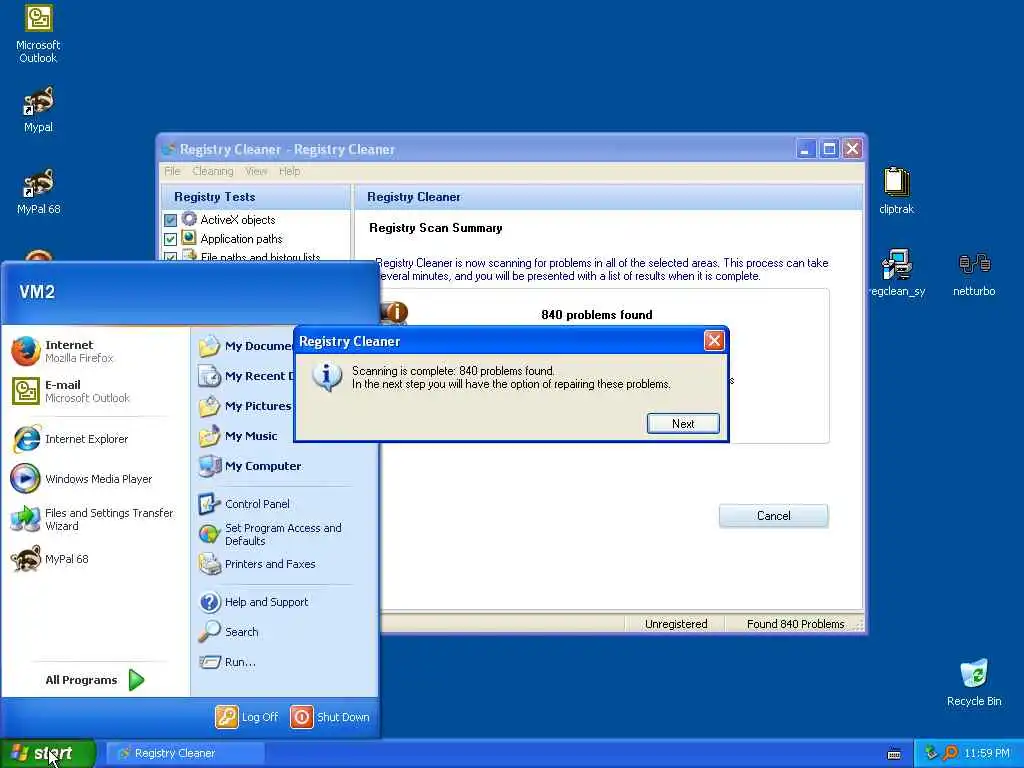
Task: Open Files and Settings Transfer Wizard
Action: click(97, 519)
